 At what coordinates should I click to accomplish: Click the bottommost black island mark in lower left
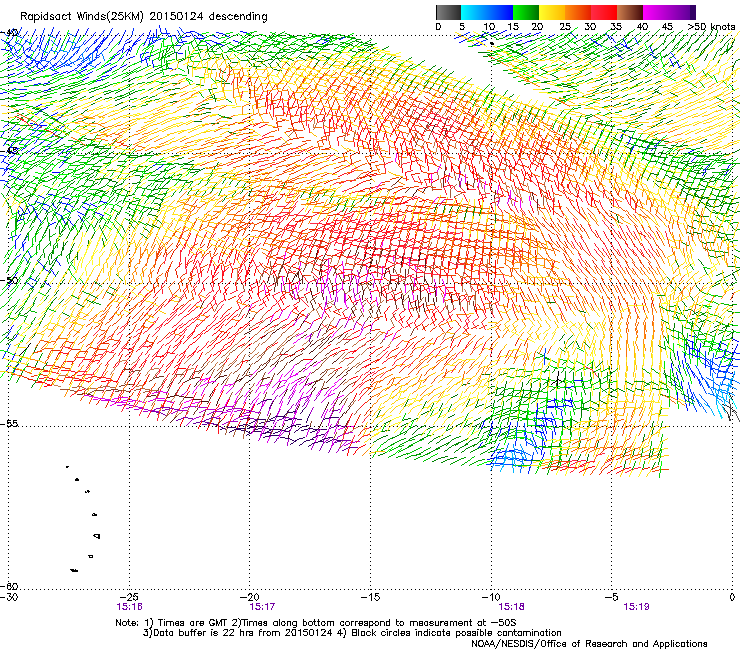coord(74,571)
